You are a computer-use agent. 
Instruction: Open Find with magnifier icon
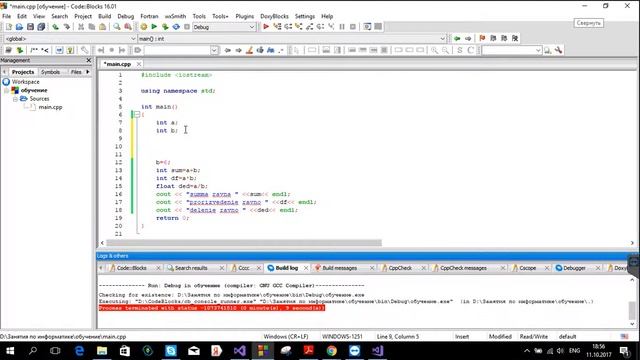point(117,27)
